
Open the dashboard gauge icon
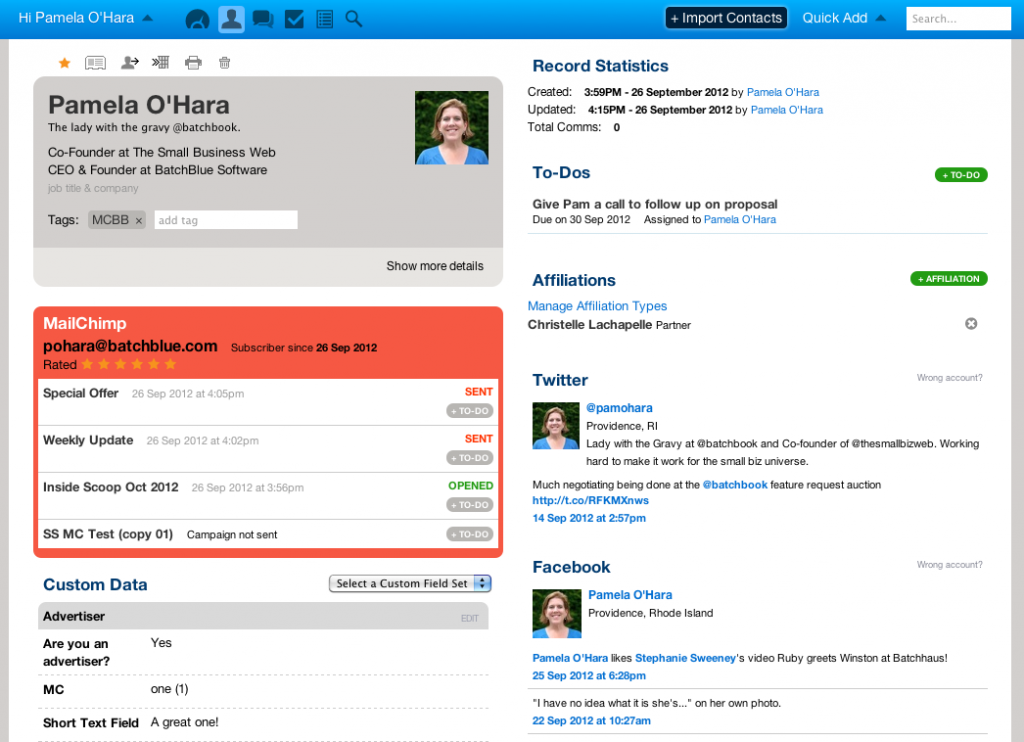click(x=198, y=19)
